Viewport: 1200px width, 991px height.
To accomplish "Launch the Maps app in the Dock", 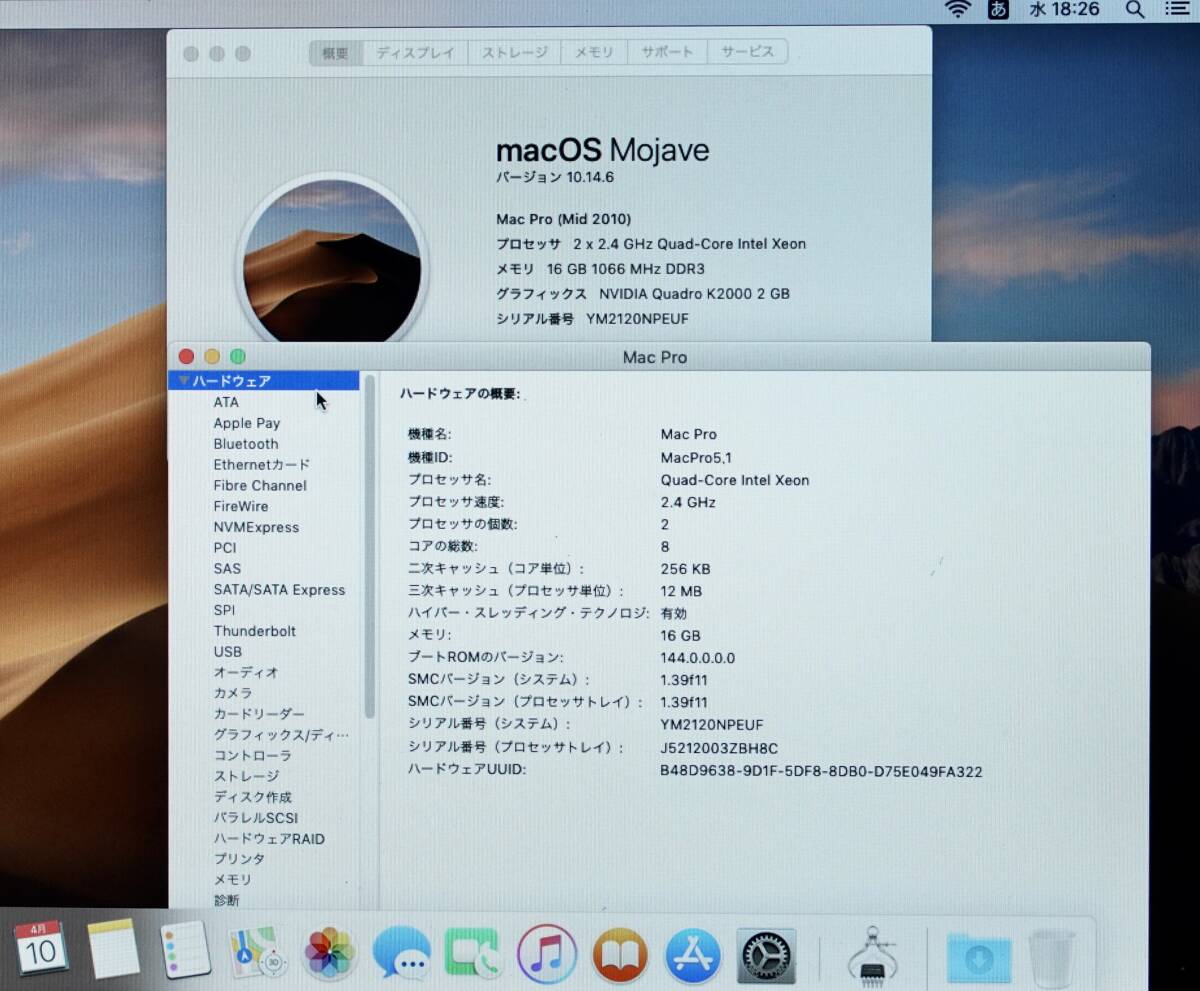I will pos(258,951).
